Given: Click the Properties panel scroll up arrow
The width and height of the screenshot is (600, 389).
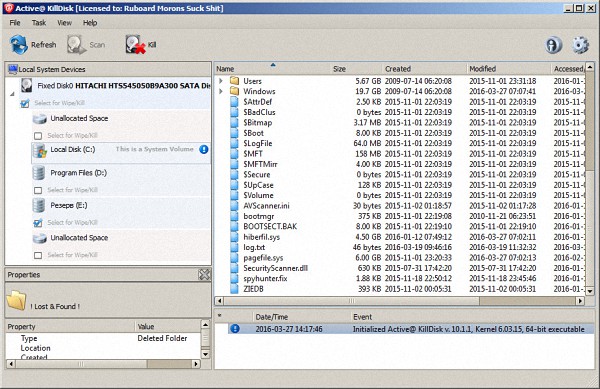Looking at the screenshot, I should point(205,325).
